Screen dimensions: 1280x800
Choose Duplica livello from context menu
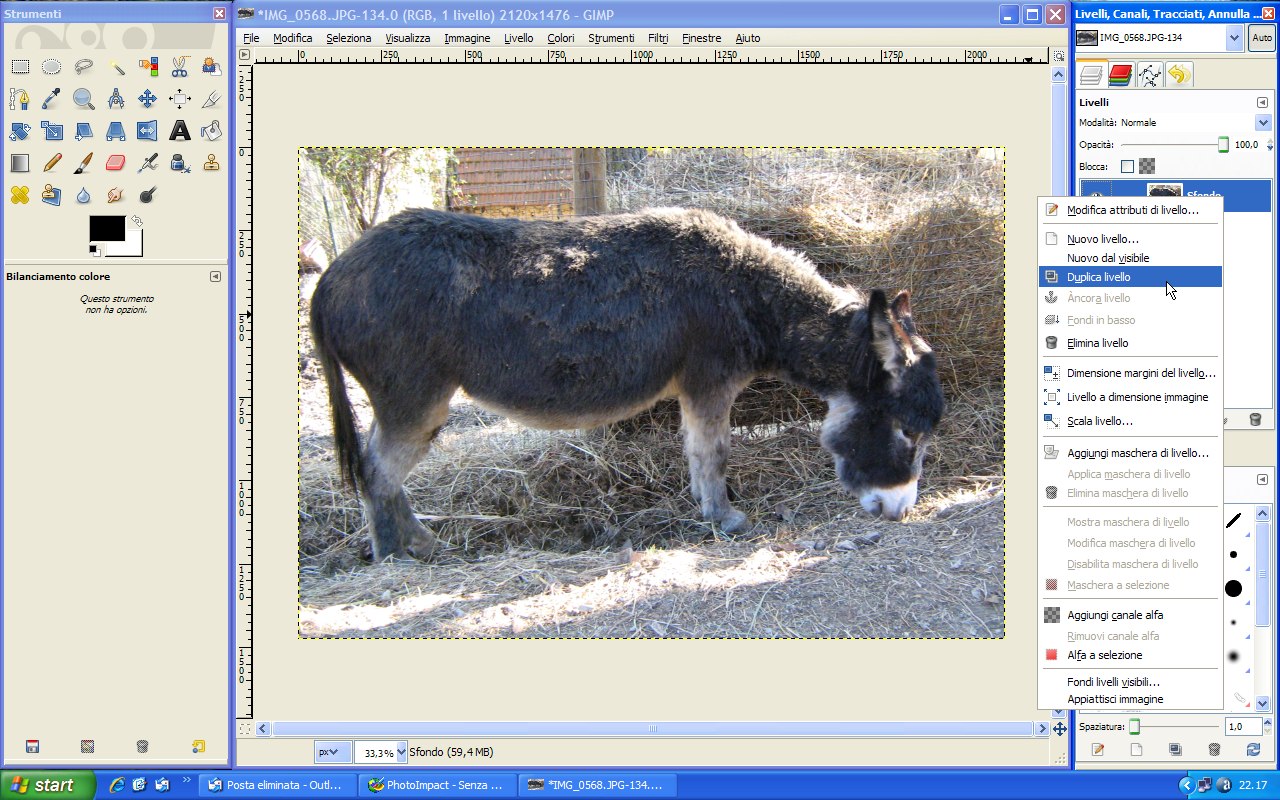click(x=1098, y=277)
